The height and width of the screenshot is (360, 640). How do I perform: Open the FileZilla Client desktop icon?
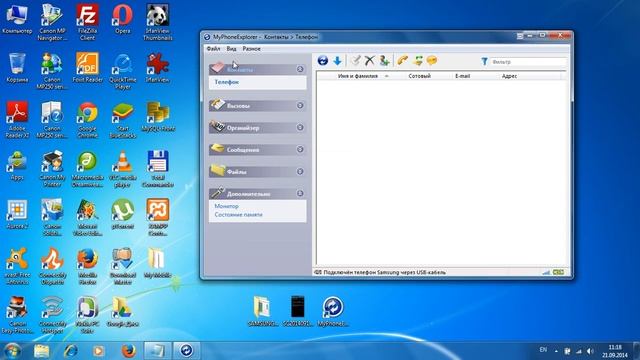pyautogui.click(x=87, y=22)
